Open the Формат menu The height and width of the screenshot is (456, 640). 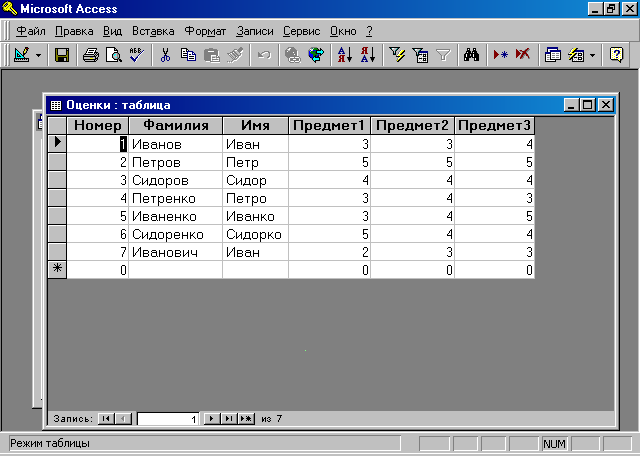tap(205, 31)
